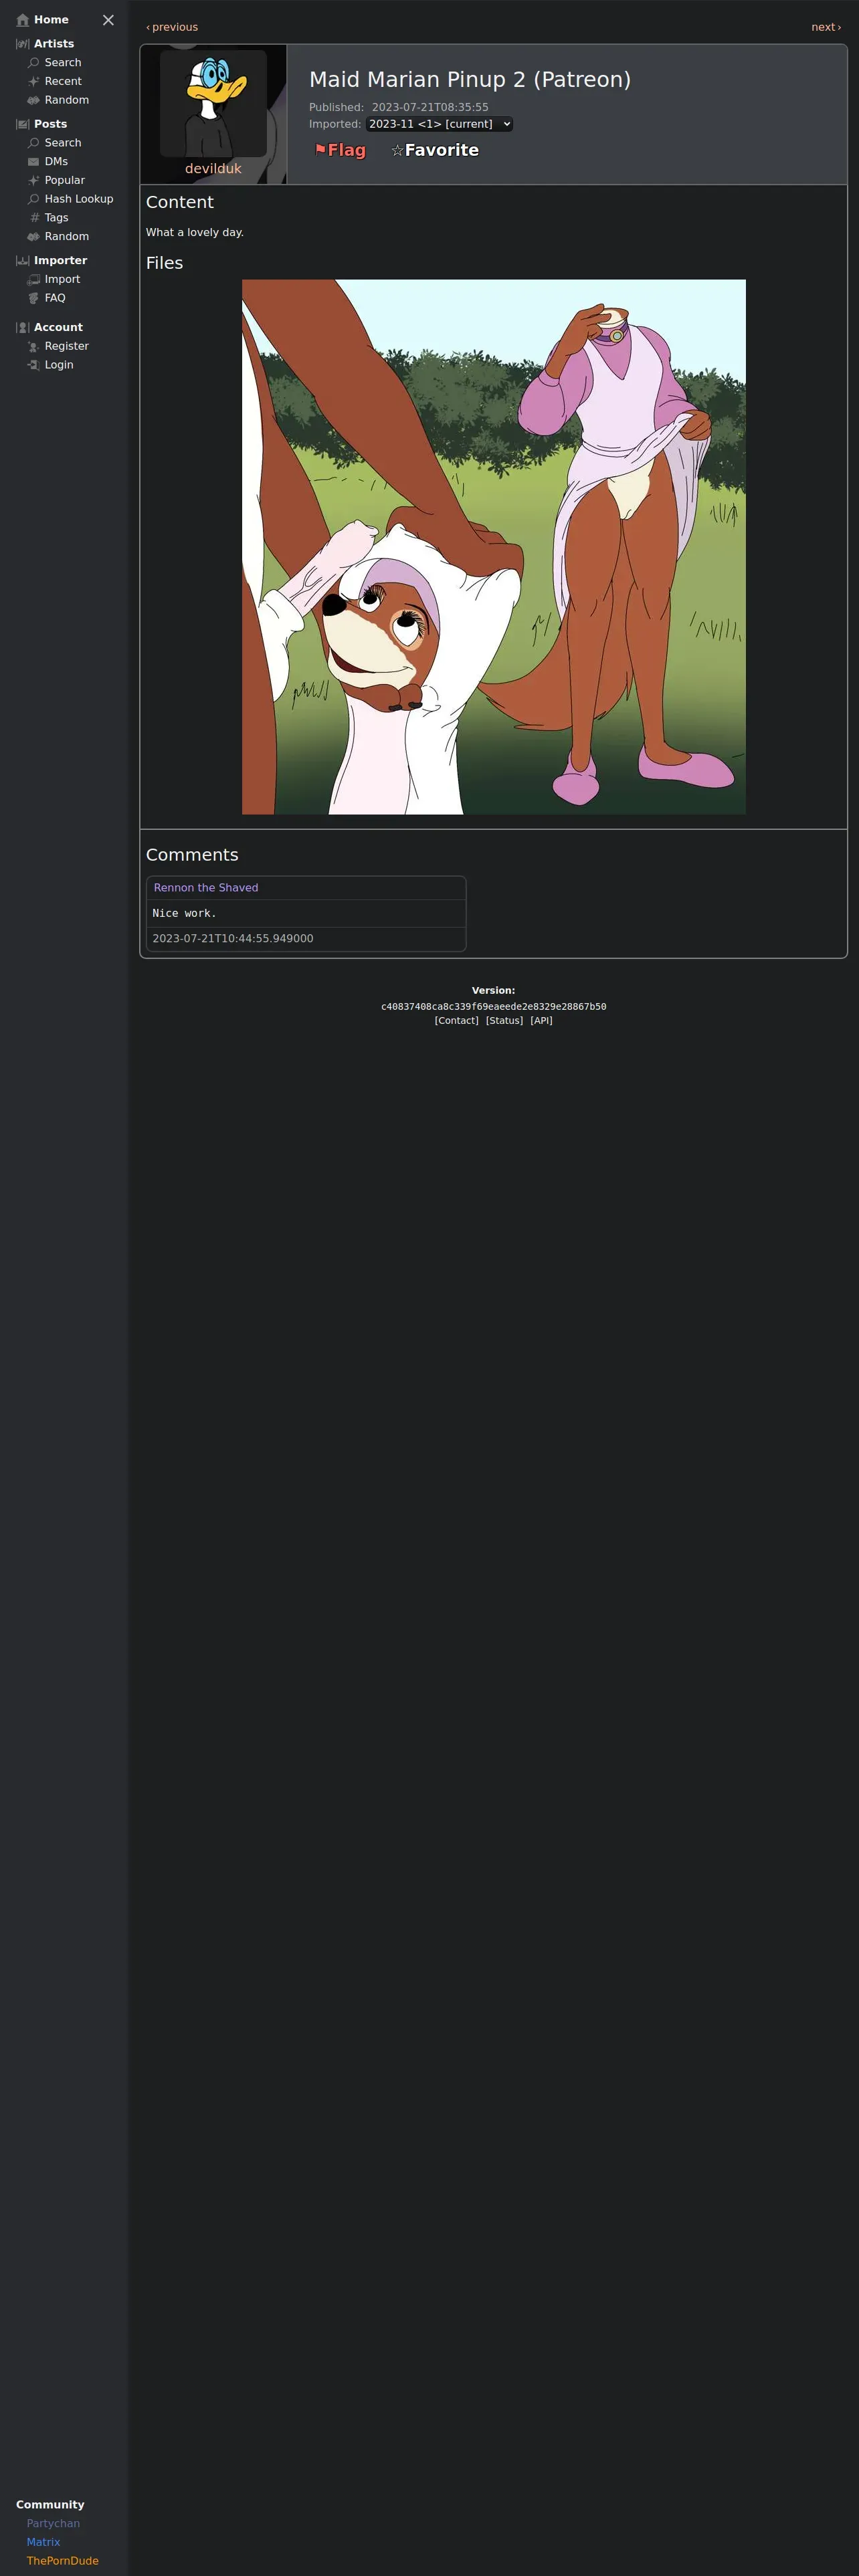Viewport: 859px width, 2576px height.
Task: Open commenter Rennon the Shaved profile
Action: point(206,888)
